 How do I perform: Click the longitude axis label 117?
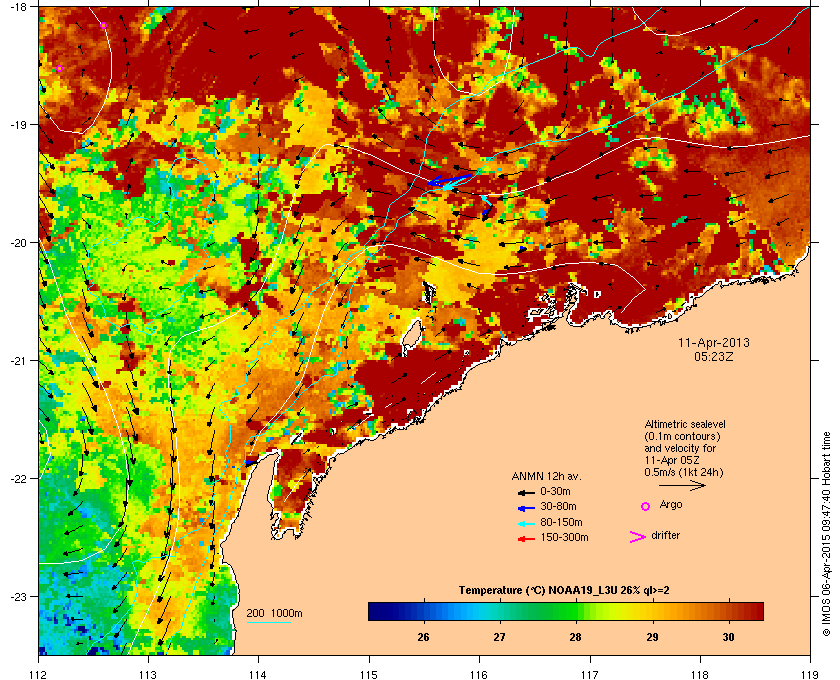point(590,674)
